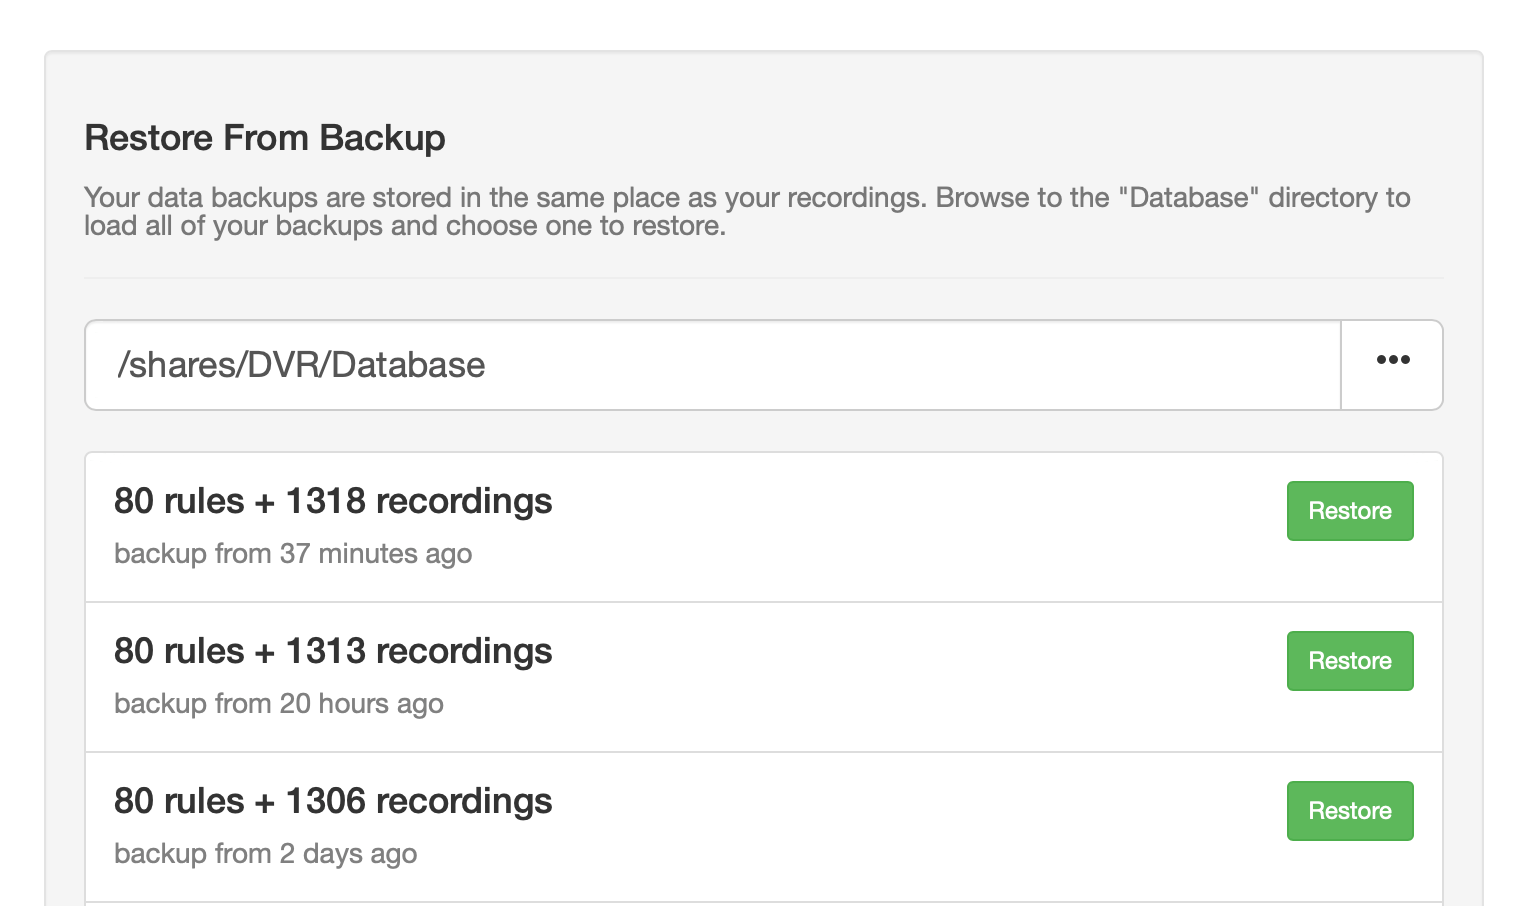Click empty space in the 1306 recordings row
The height and width of the screenshot is (906, 1536).
[x=900, y=827]
